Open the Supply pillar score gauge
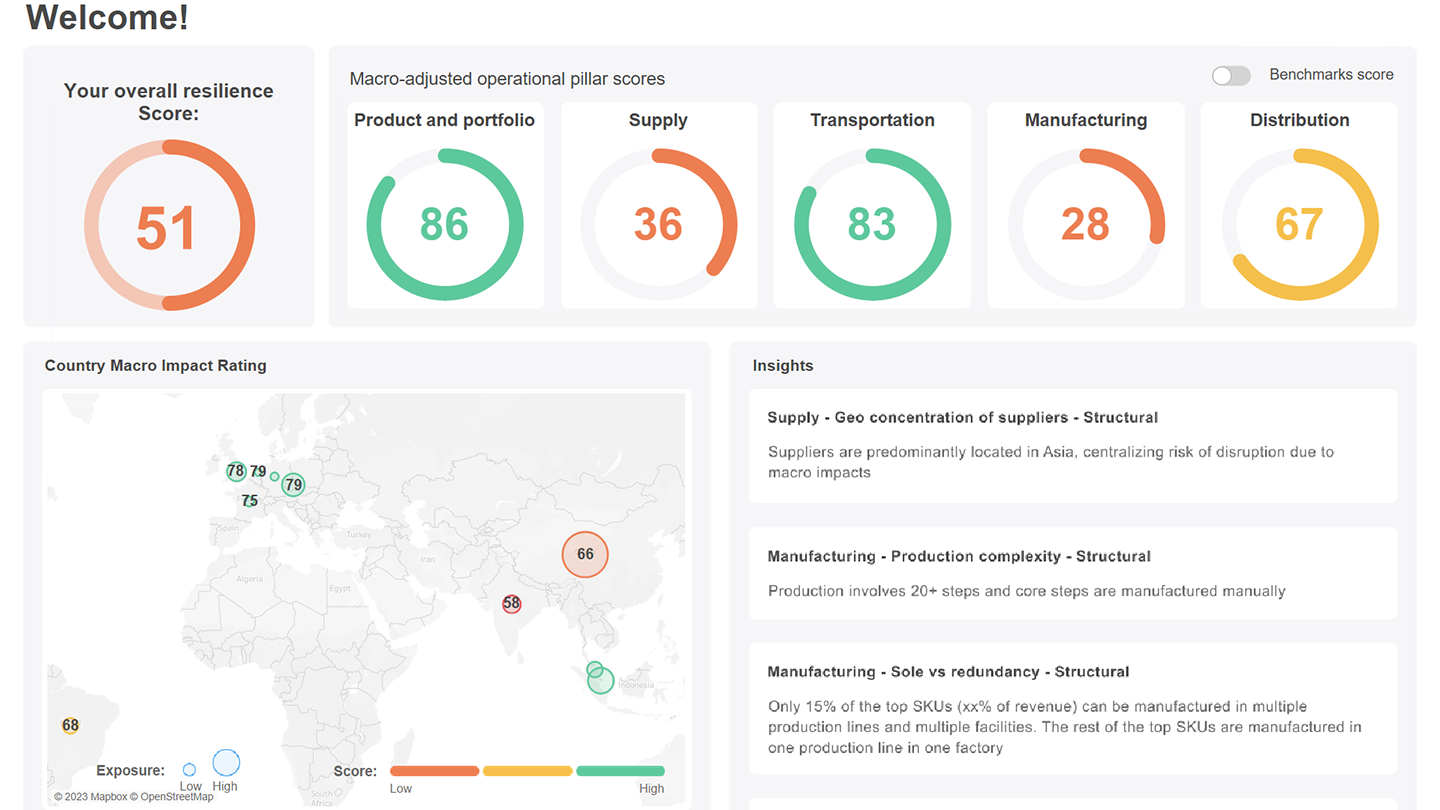Viewport: 1440px width, 810px height. point(658,224)
